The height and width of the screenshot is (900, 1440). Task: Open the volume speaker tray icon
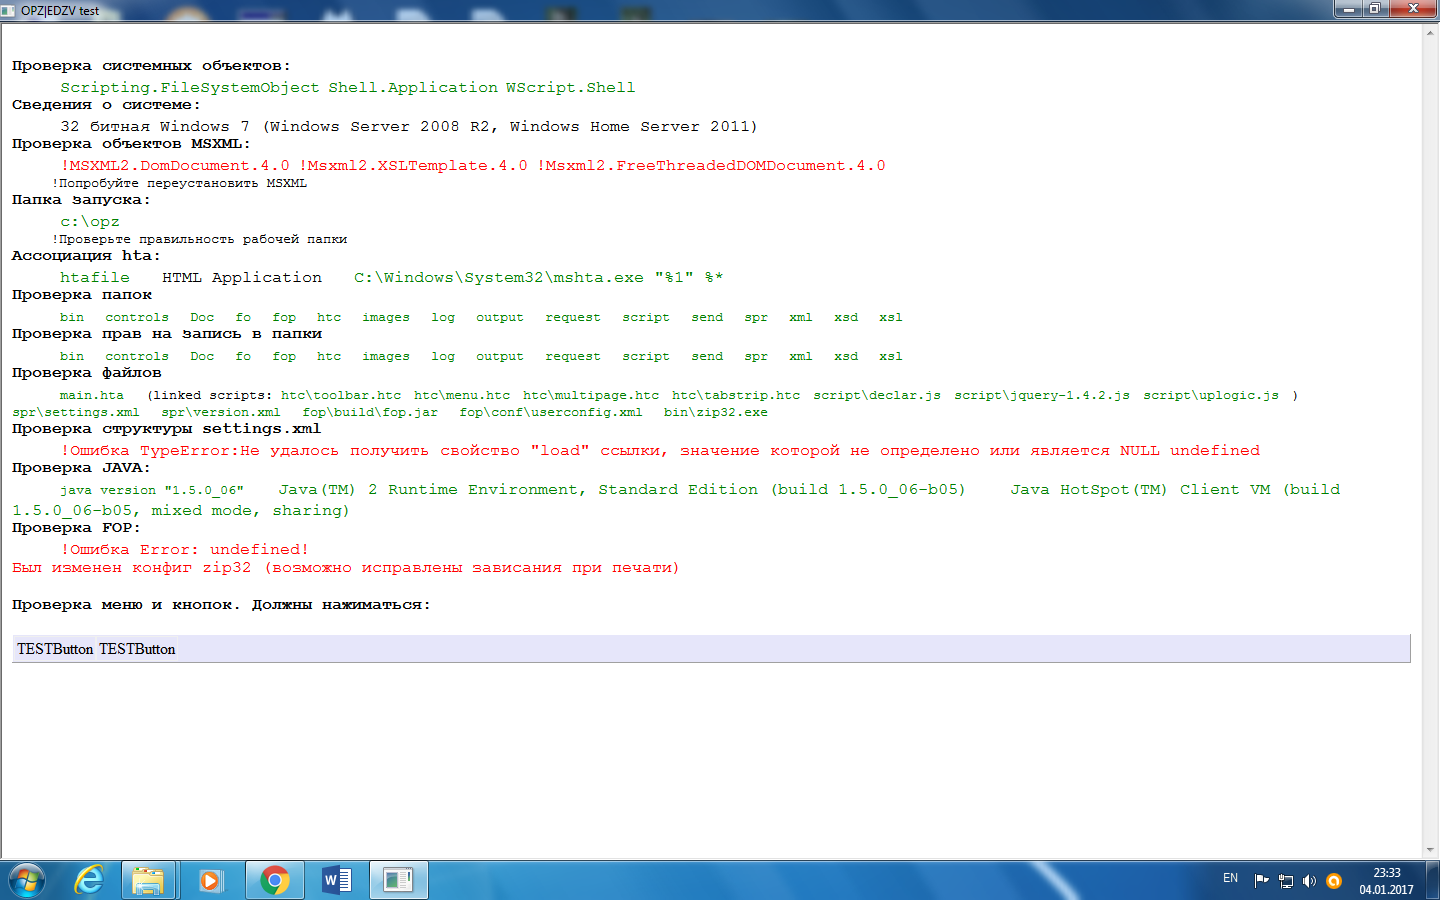tap(1309, 881)
